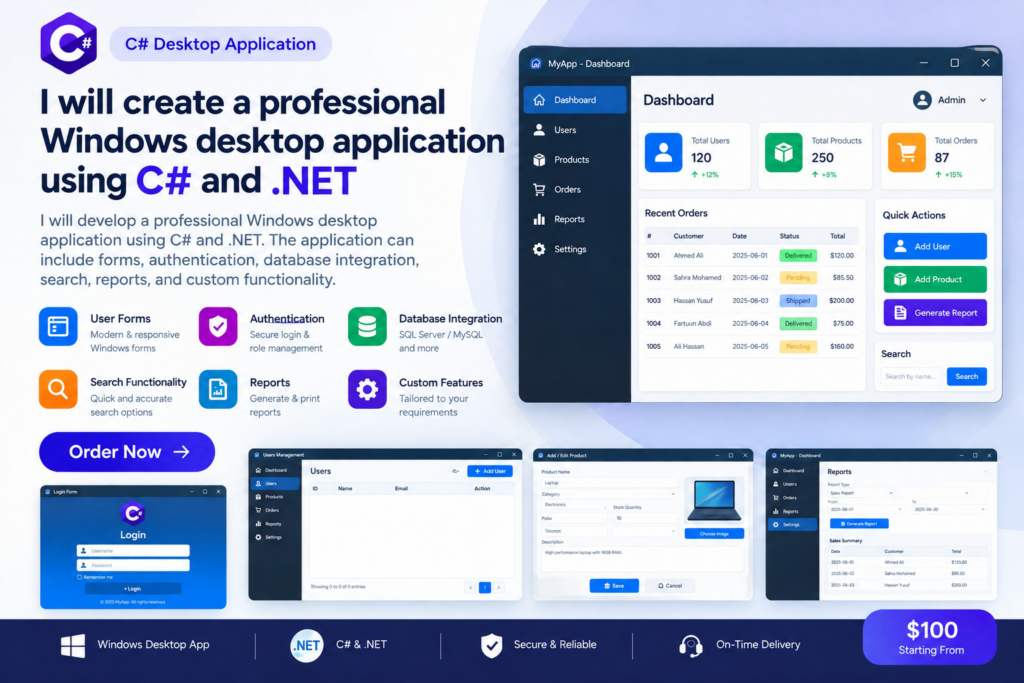Click the green Database Integration icon
Screen dimensions: 1024x683
[367, 326]
